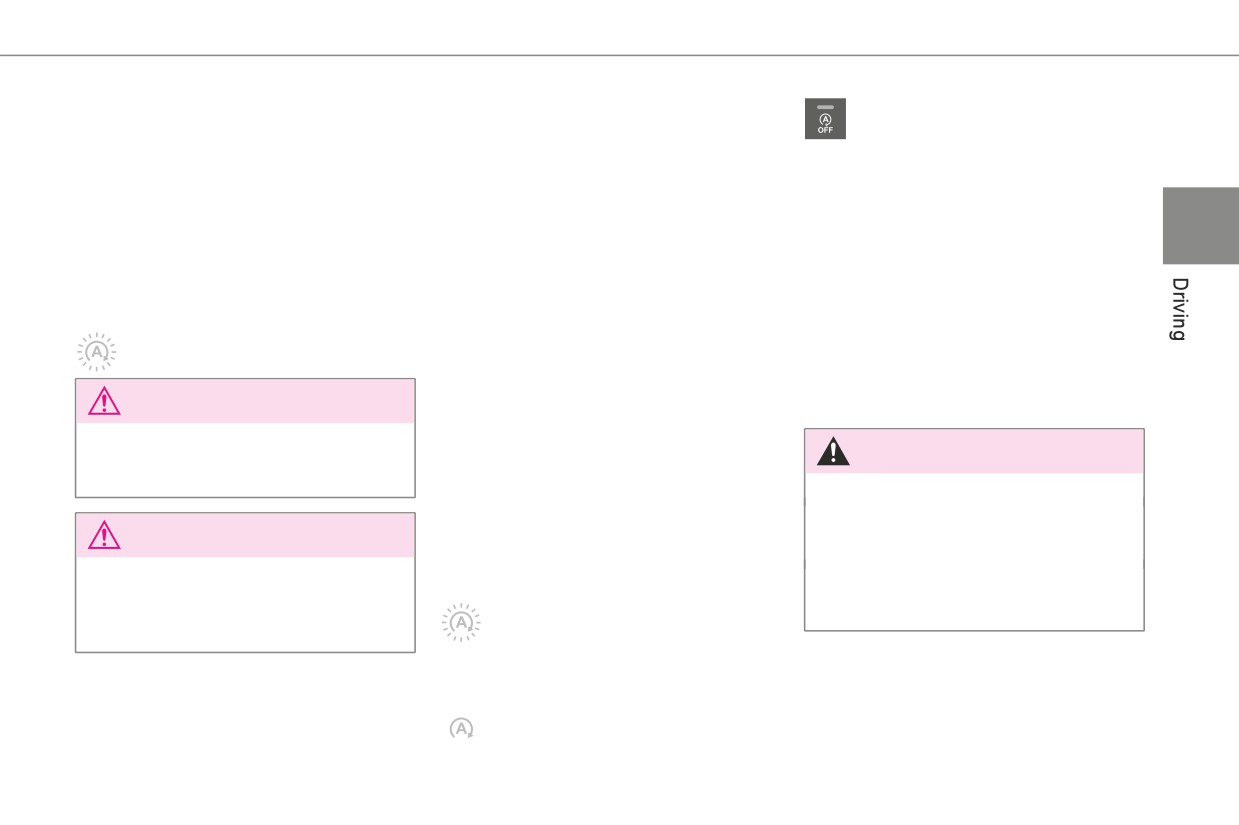This screenshot has width=1239, height=825.
Task: Select the pink warning triangle in the second caution box
Action: coord(104,536)
